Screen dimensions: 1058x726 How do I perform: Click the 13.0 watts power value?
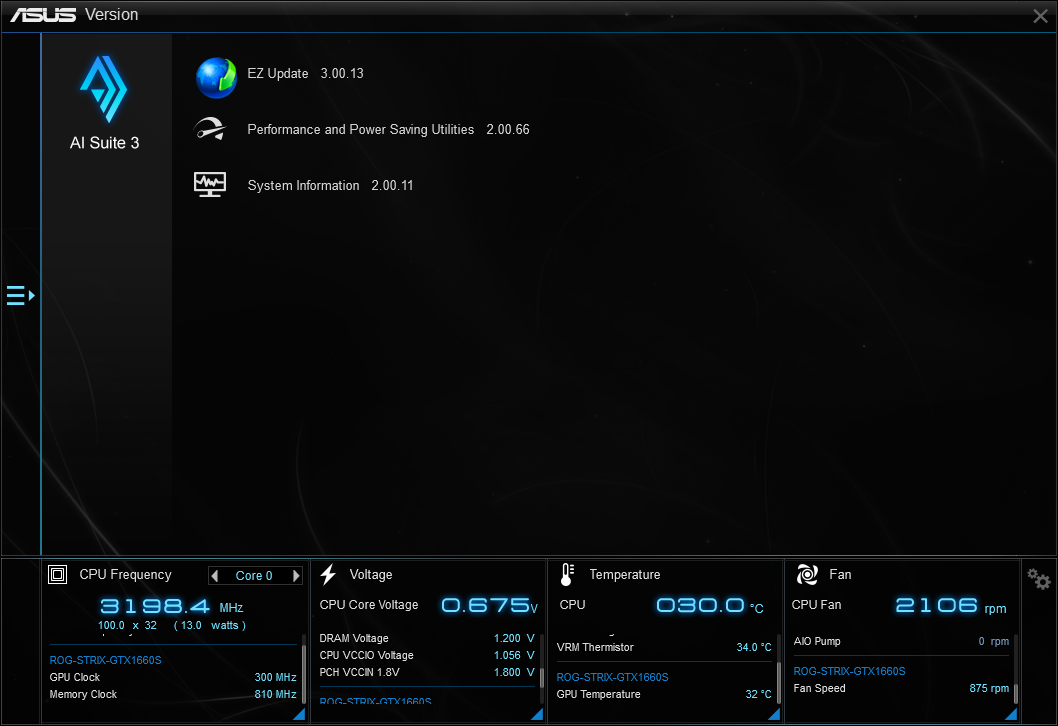point(210,625)
